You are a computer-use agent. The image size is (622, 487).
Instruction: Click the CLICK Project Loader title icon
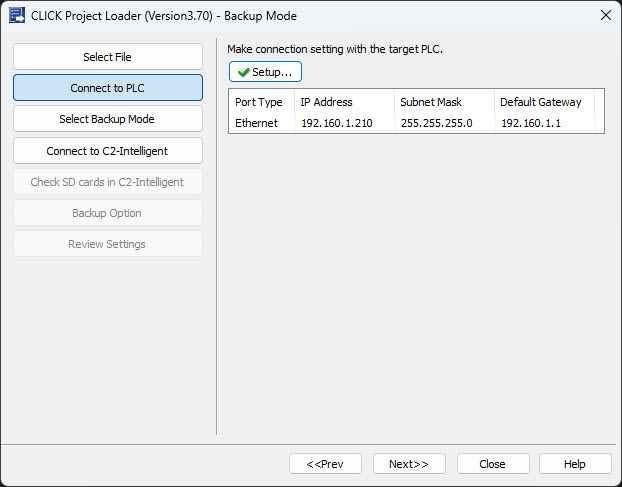point(17,15)
